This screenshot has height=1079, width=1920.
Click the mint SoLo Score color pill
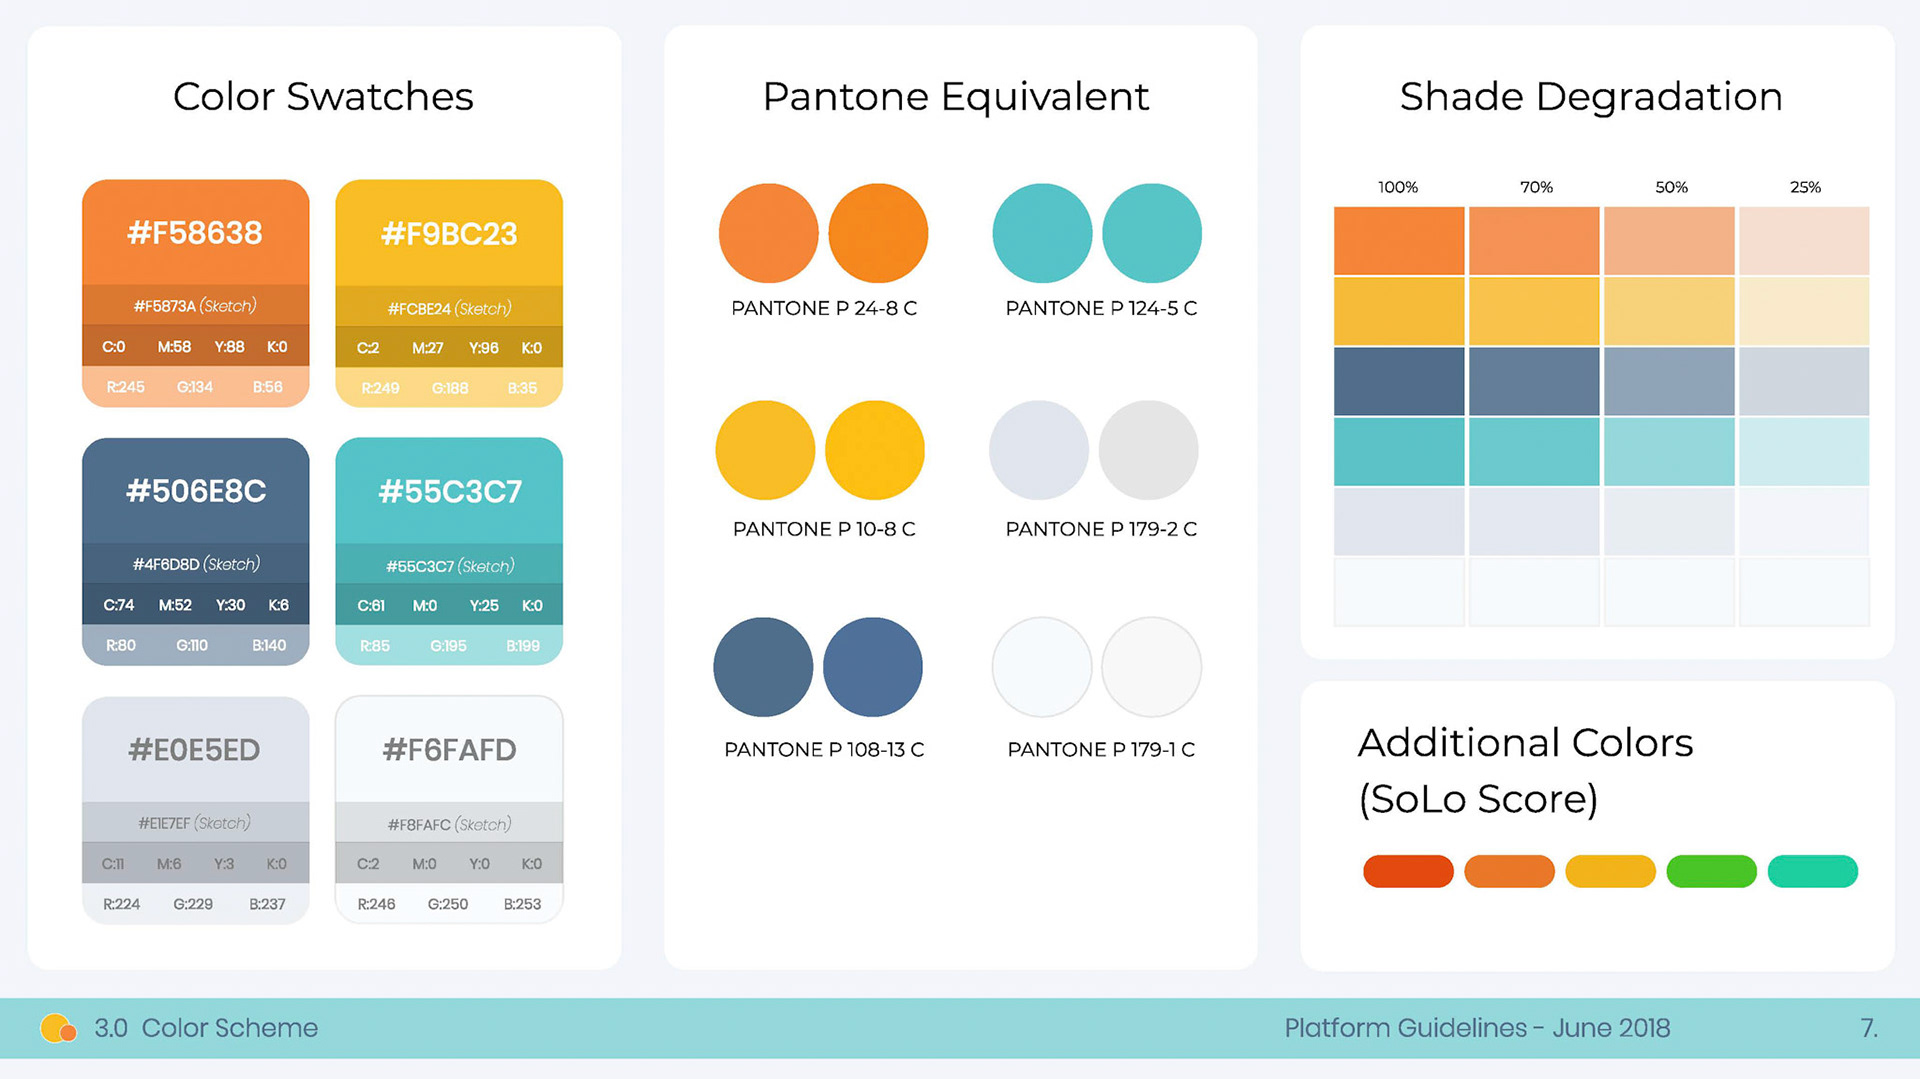1813,871
